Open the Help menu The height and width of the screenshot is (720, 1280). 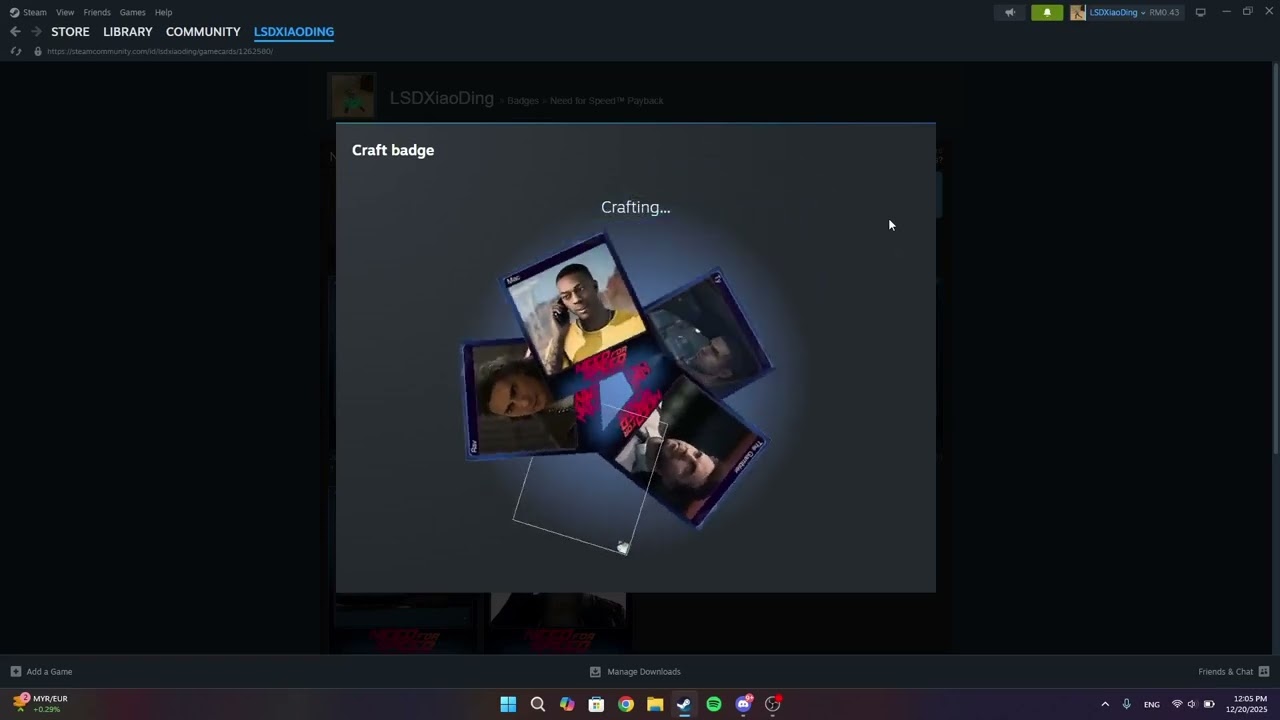point(163,12)
